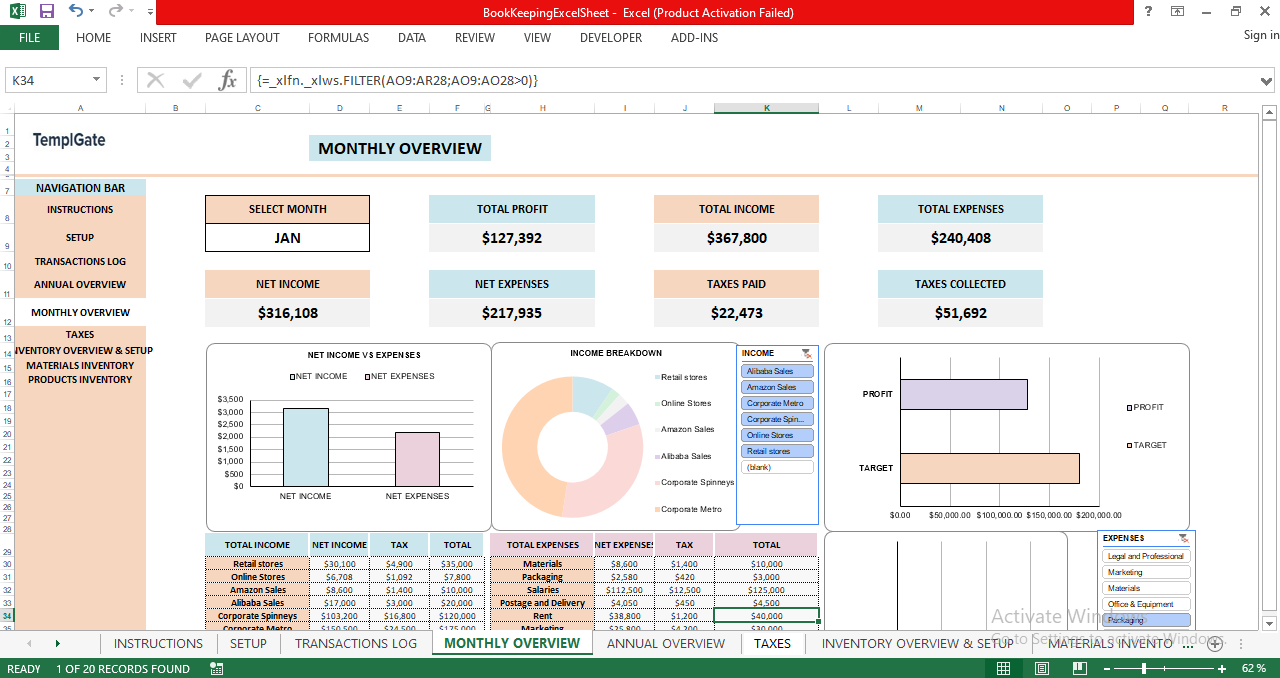Viewport: 1280px width, 678px height.
Task: Click Sign in link
Action: (1261, 35)
